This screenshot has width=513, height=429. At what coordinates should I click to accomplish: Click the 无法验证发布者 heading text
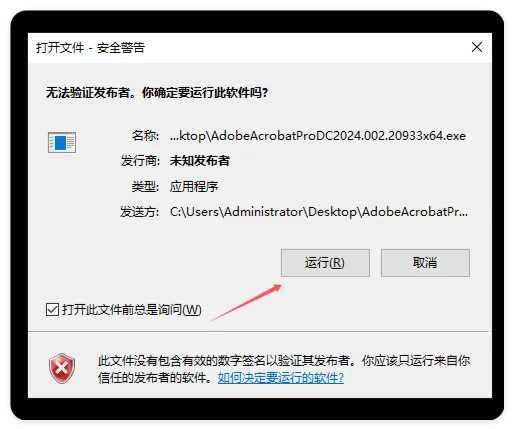(157, 92)
